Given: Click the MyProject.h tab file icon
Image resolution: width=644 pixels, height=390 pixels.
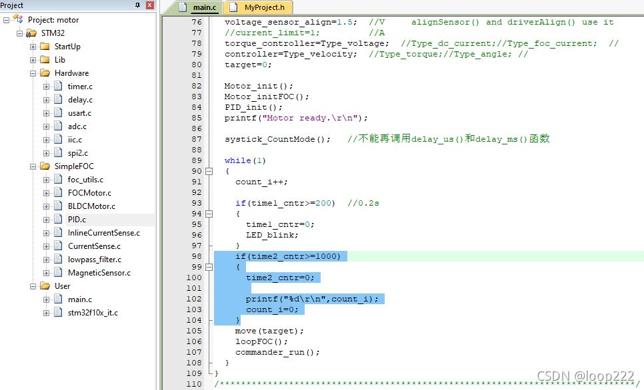Looking at the screenshot, I should (233, 7).
